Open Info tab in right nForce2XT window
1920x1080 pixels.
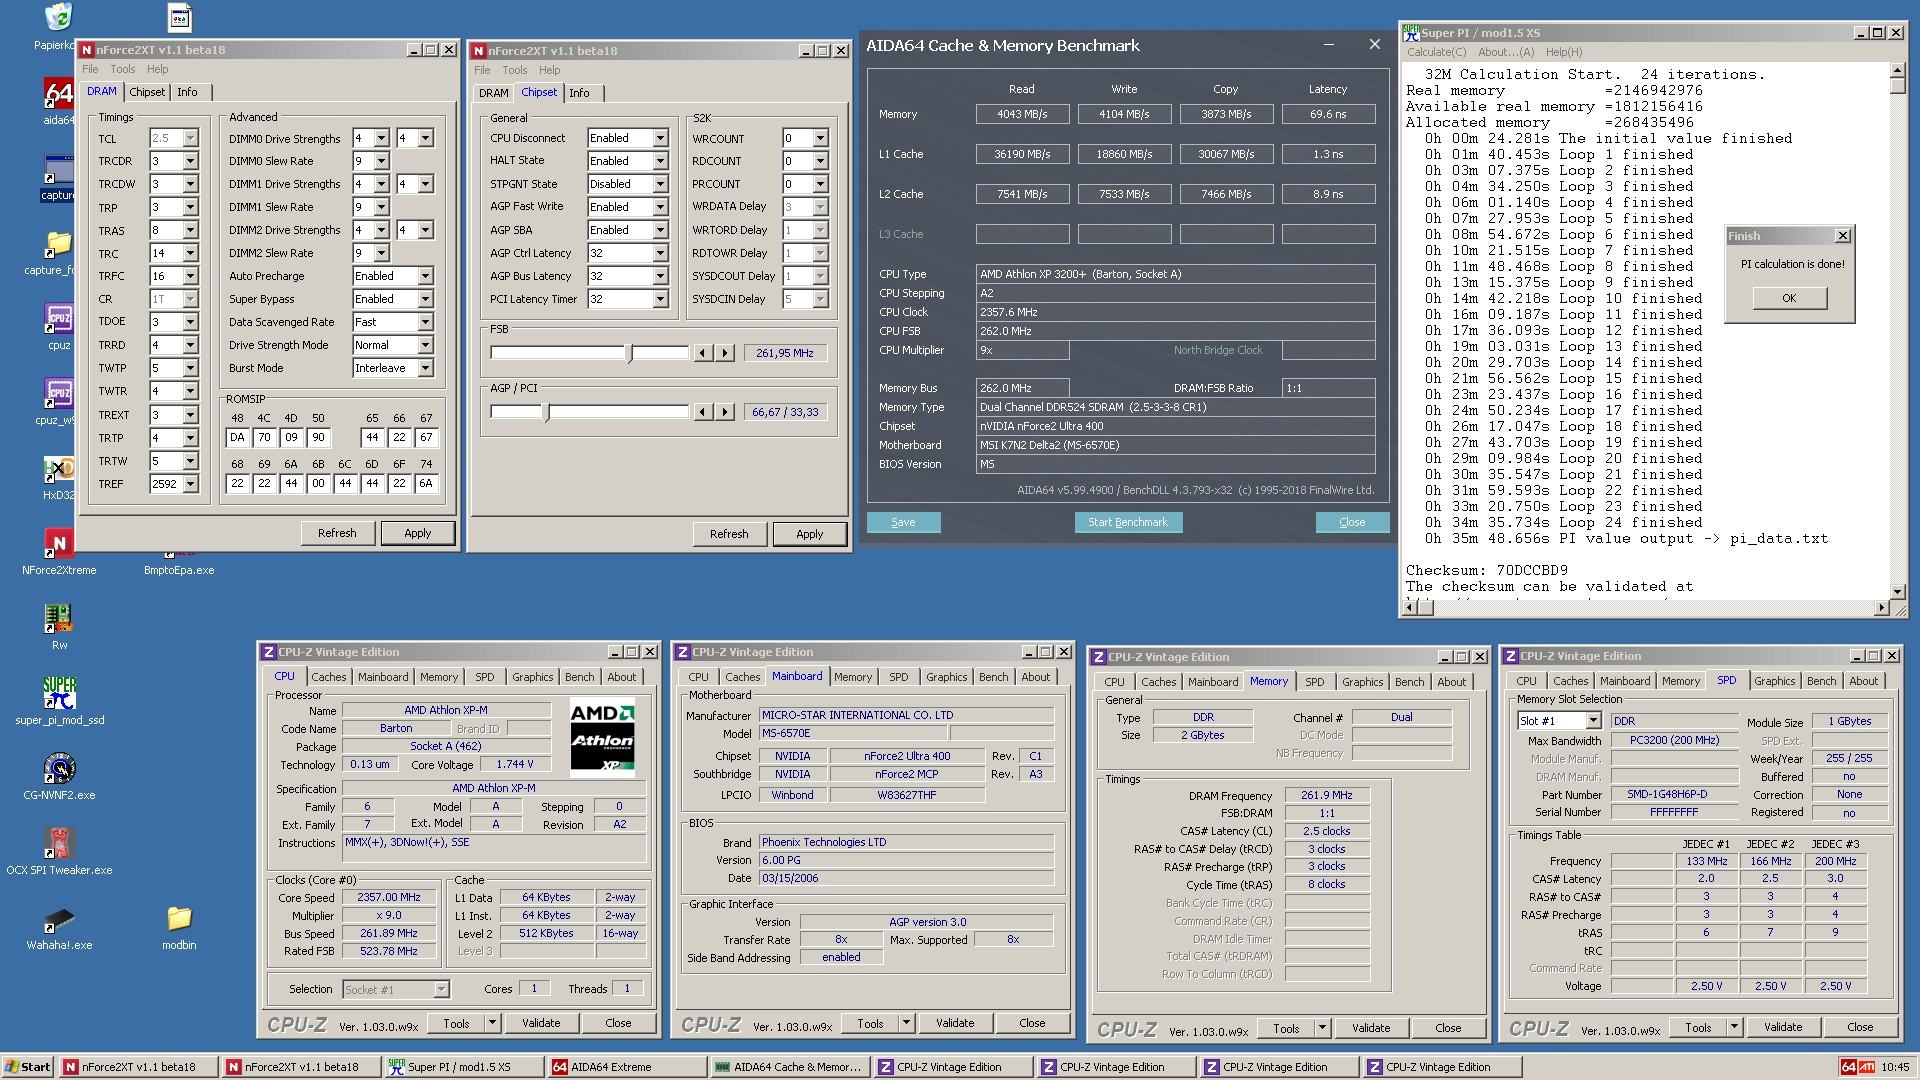[x=580, y=93]
